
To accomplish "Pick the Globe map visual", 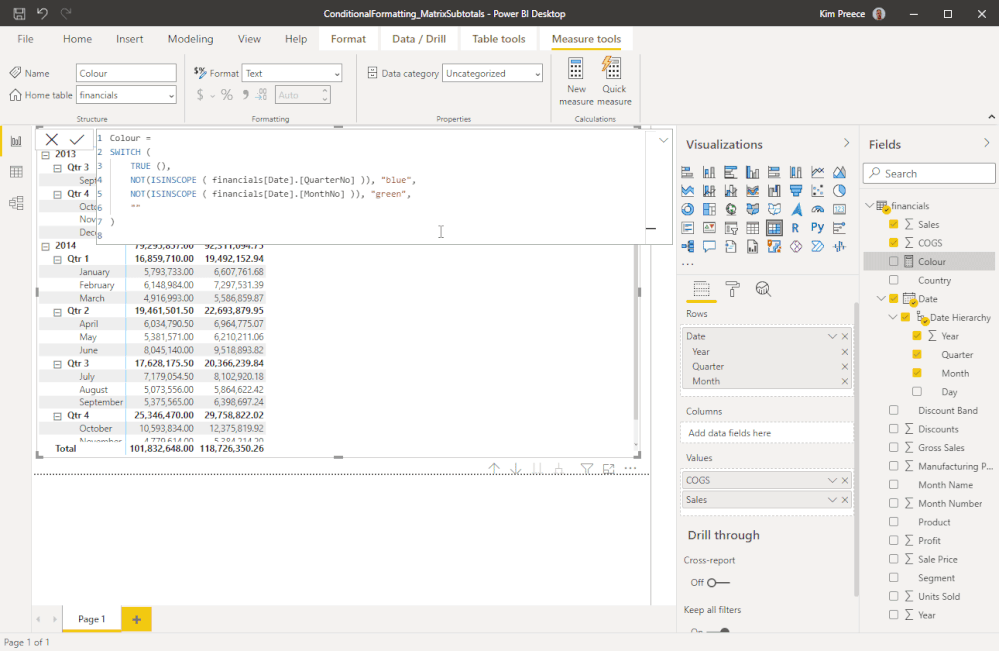I will point(731,209).
